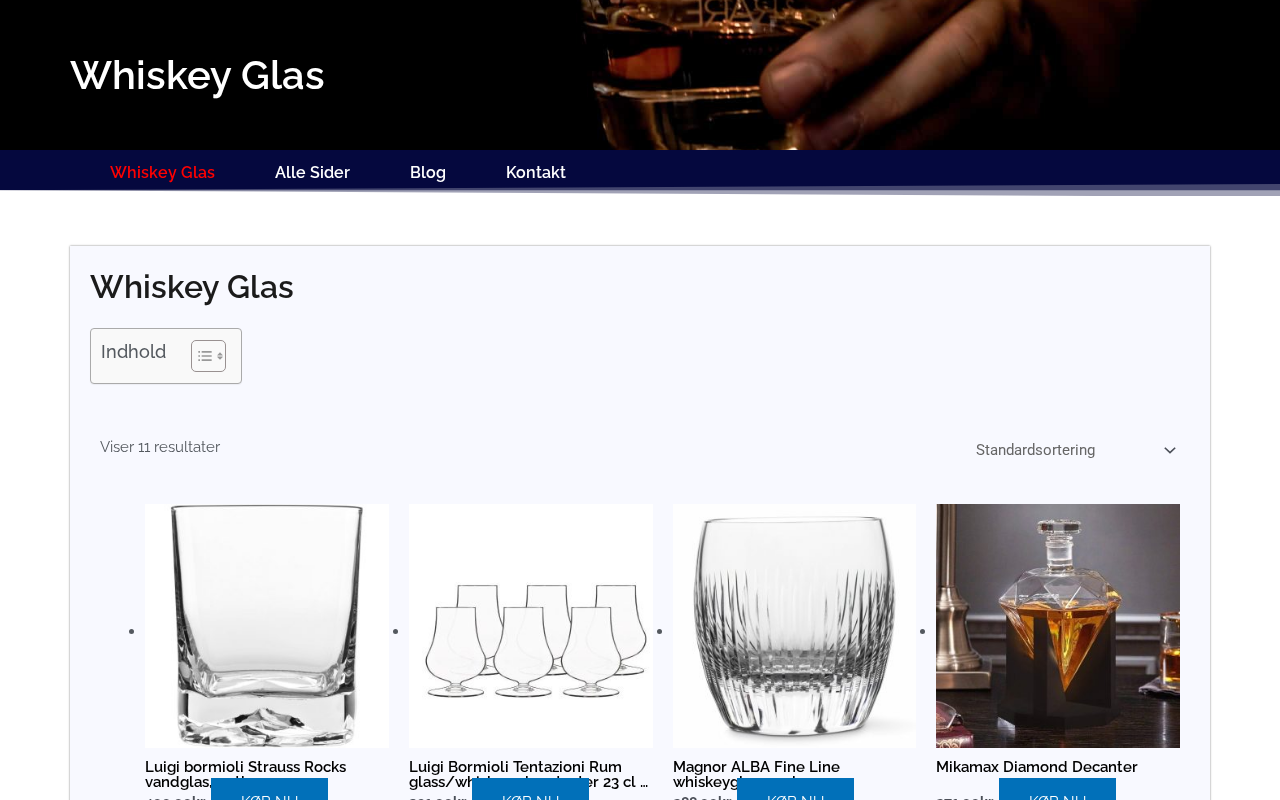This screenshot has height=800, width=1280.
Task: Click KØB NU button under Strauss Rocks glass
Action: 269,790
